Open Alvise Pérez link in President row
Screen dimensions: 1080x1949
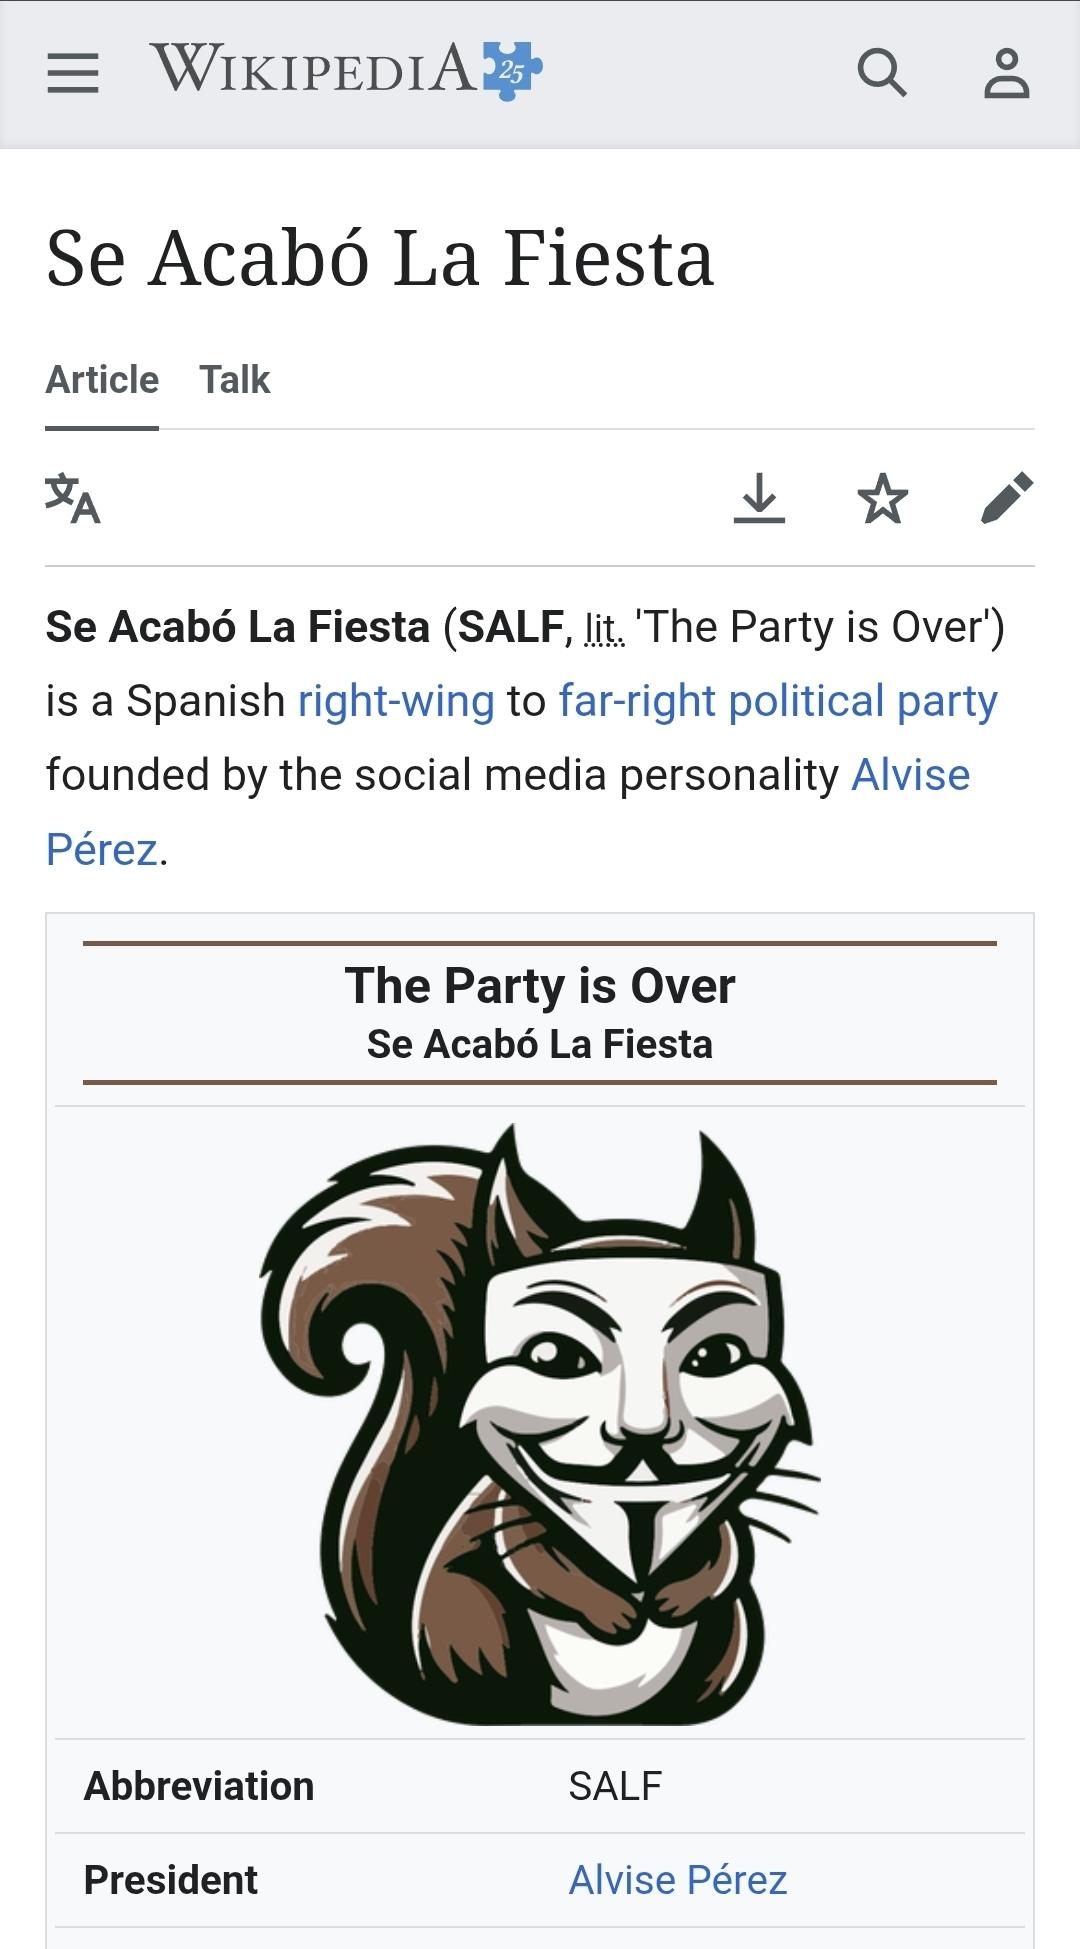point(678,1880)
